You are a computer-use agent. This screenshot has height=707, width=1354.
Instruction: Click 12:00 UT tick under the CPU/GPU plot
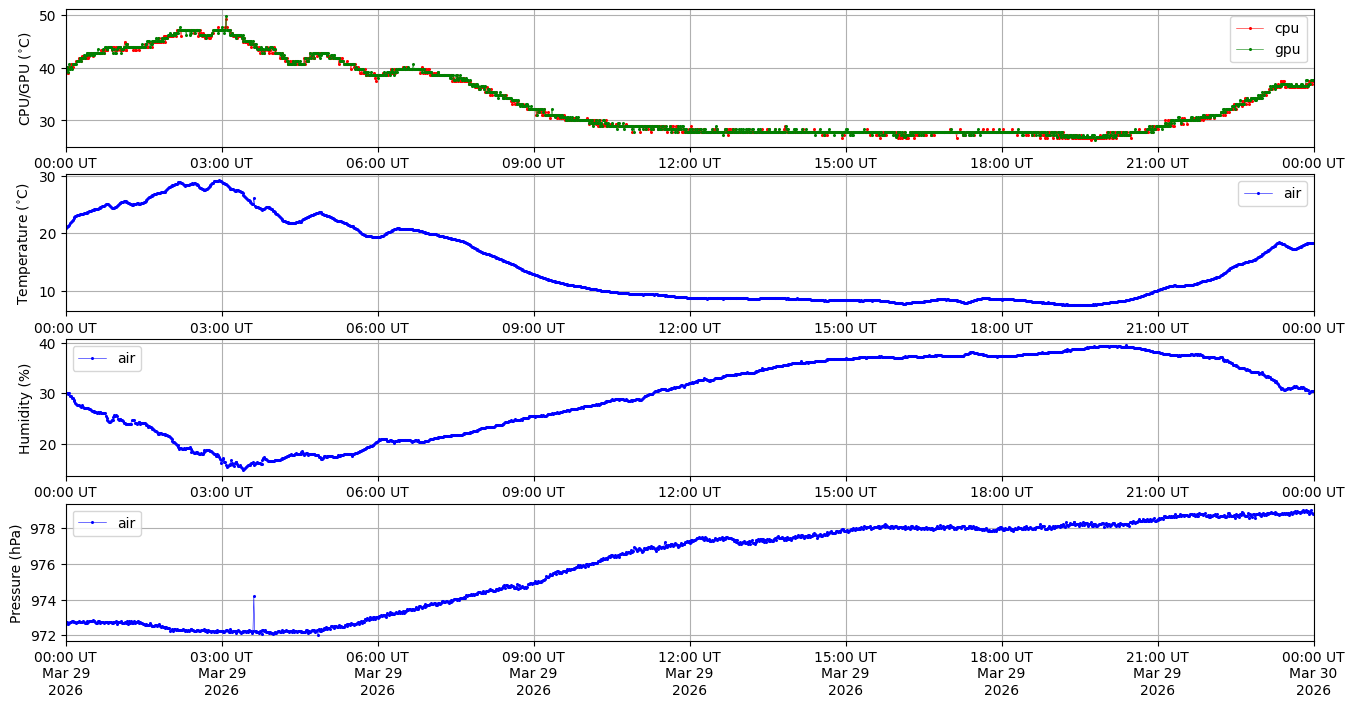[x=689, y=163]
